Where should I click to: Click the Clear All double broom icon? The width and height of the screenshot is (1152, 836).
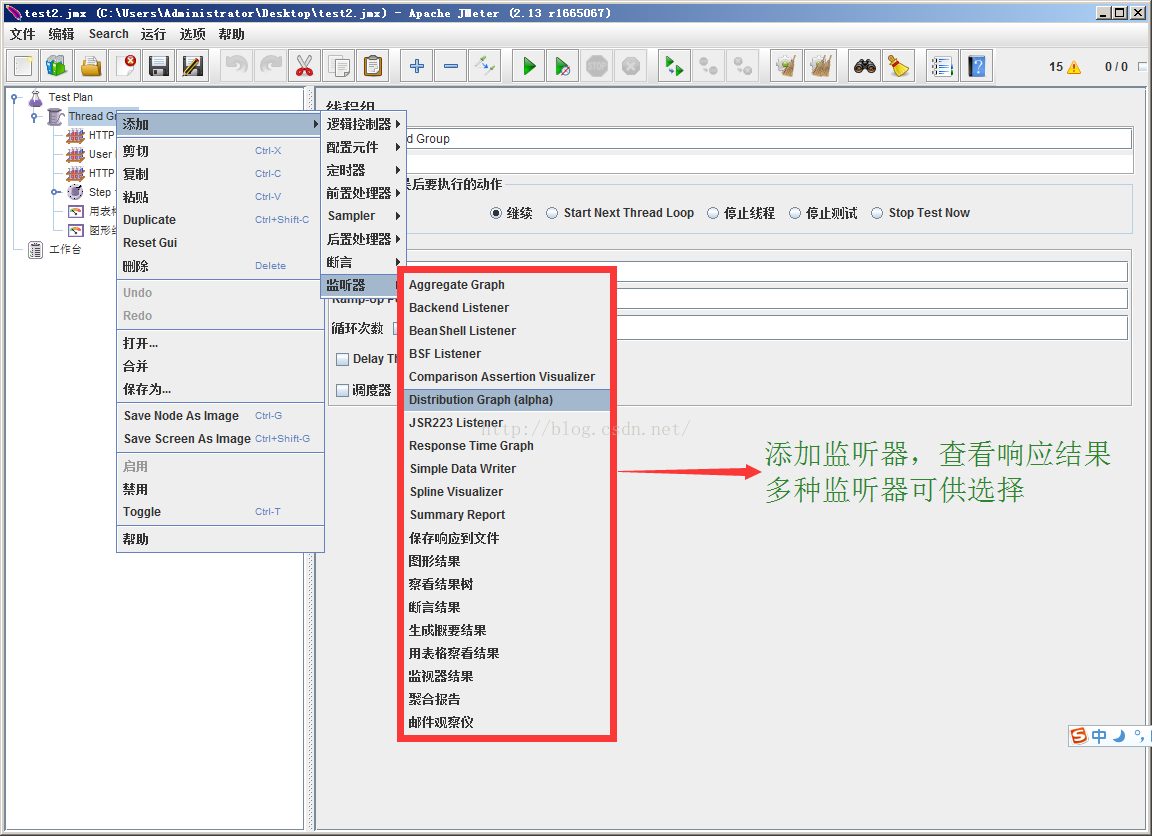(x=821, y=66)
